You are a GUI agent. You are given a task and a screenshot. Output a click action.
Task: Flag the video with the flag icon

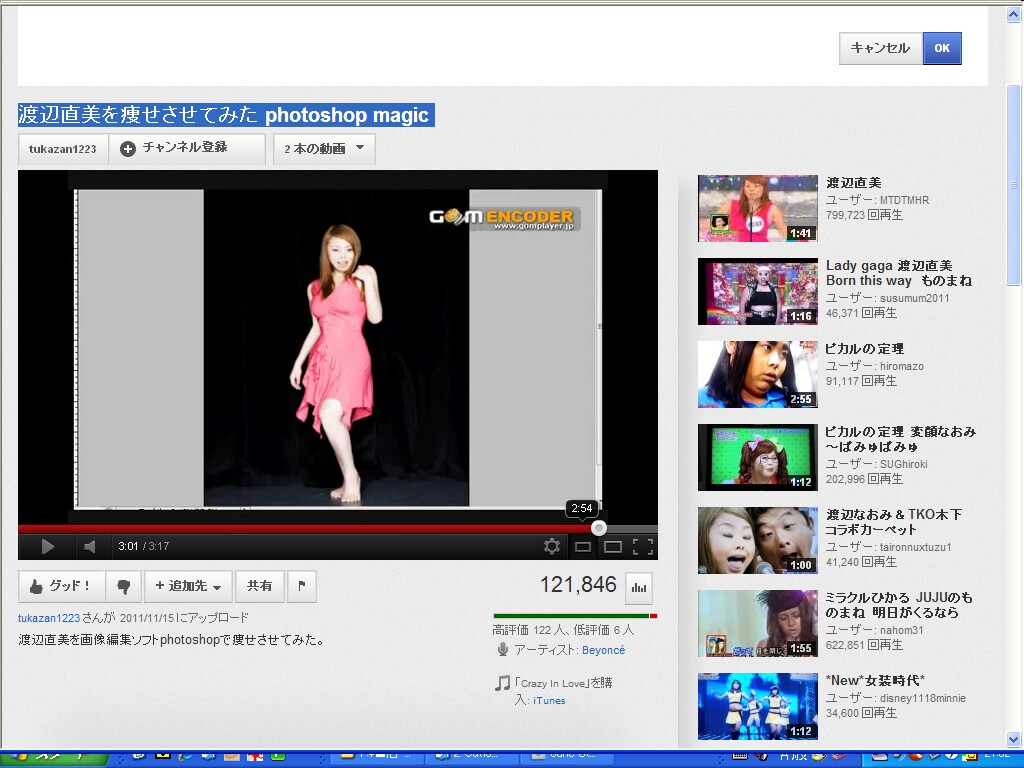(x=301, y=586)
